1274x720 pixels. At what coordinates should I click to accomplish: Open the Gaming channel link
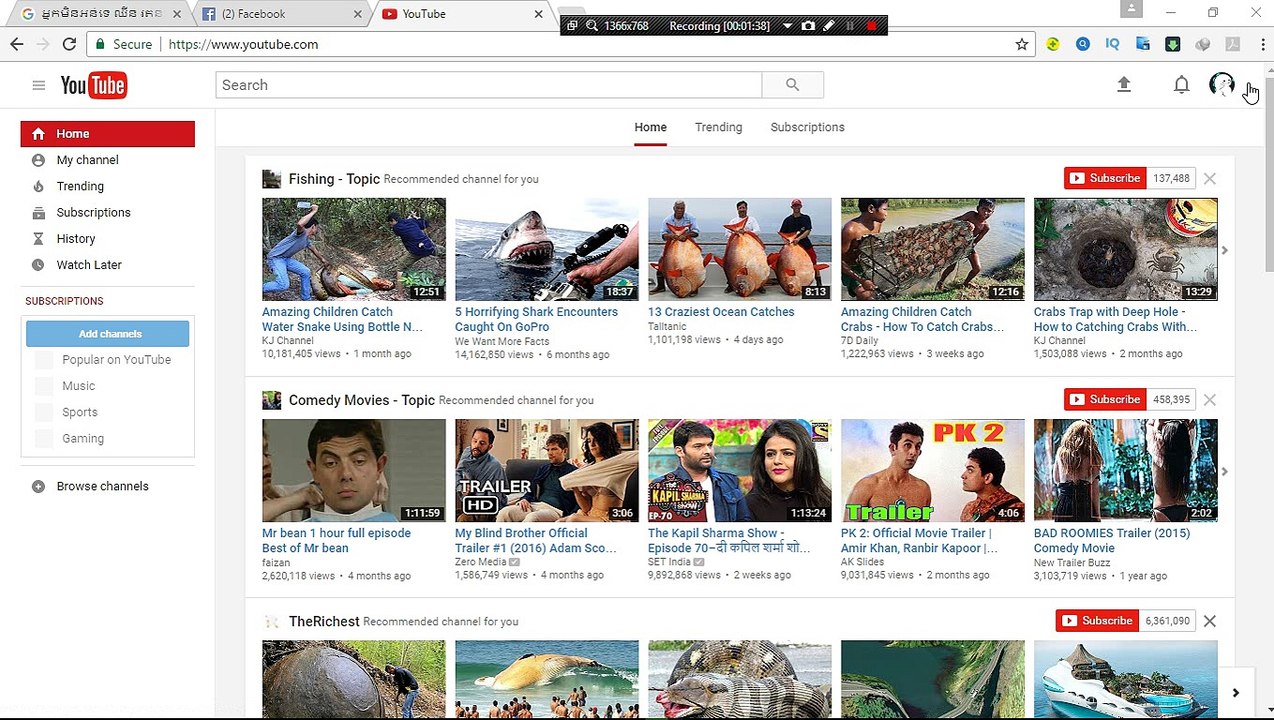[83, 438]
